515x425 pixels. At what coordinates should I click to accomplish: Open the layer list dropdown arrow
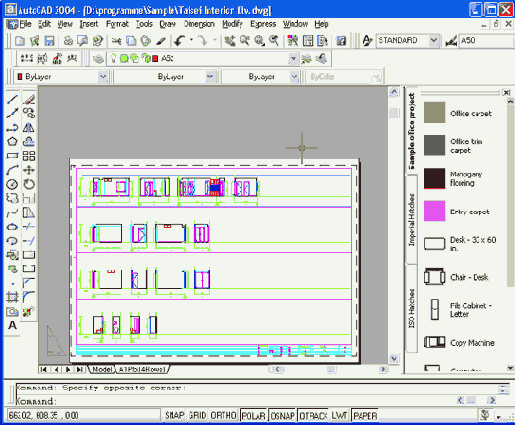pos(293,59)
